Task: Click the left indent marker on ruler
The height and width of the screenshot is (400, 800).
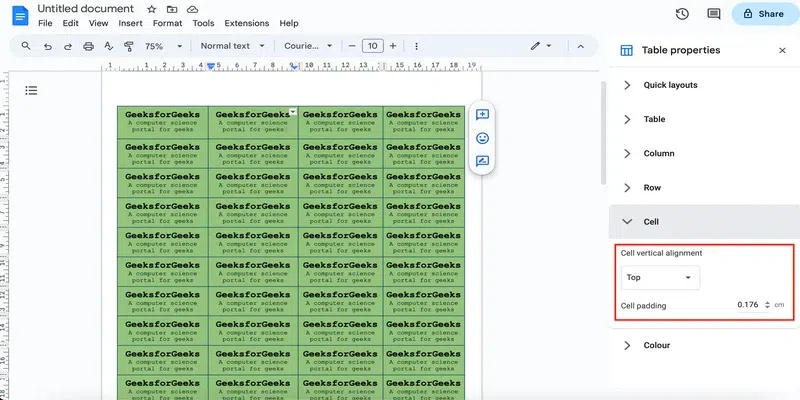Action: pos(211,66)
